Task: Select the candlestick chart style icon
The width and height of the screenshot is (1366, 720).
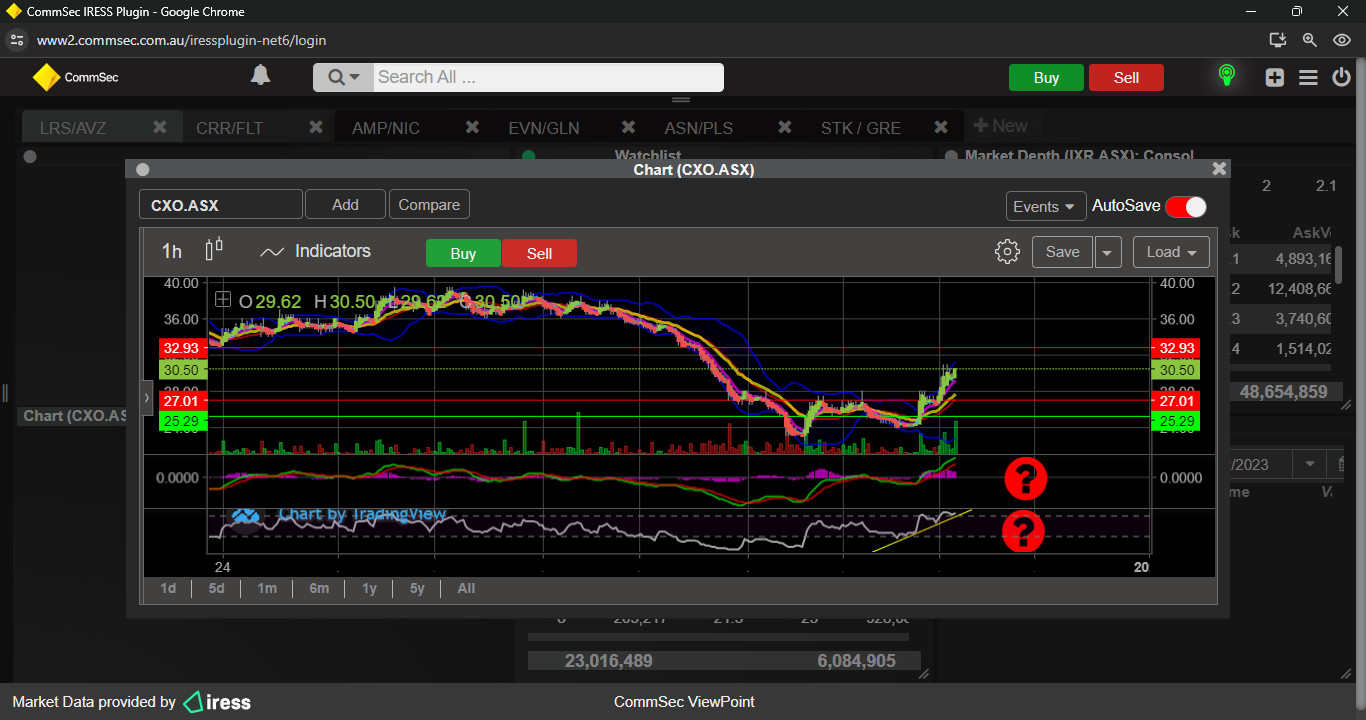Action: click(214, 250)
